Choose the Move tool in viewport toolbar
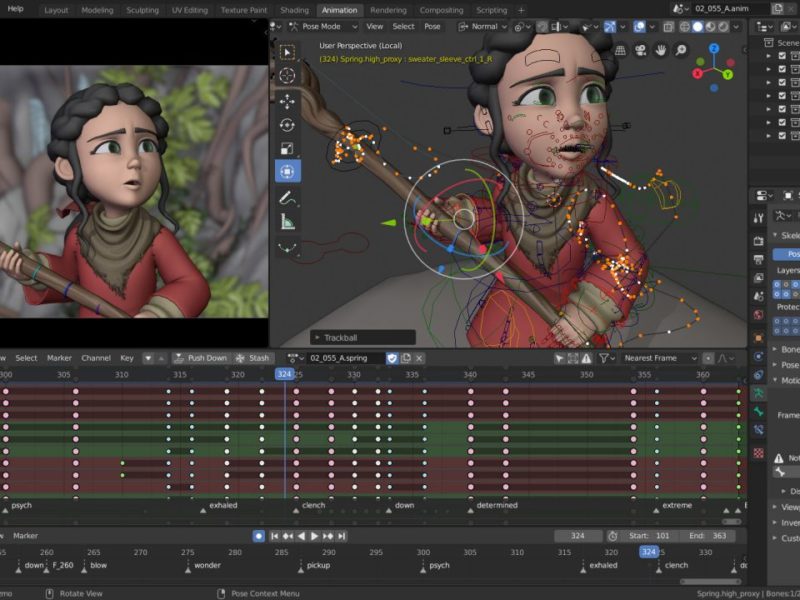This screenshot has width=800, height=600. click(287, 101)
